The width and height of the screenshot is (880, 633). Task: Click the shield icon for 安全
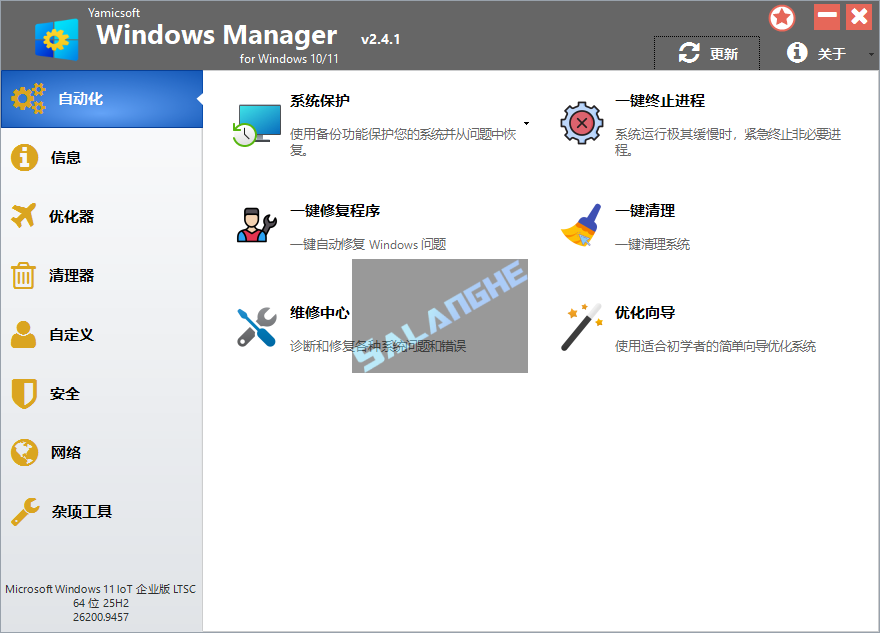[24, 393]
